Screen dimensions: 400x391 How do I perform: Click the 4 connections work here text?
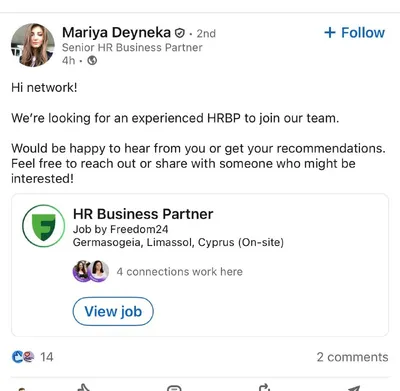(180, 272)
